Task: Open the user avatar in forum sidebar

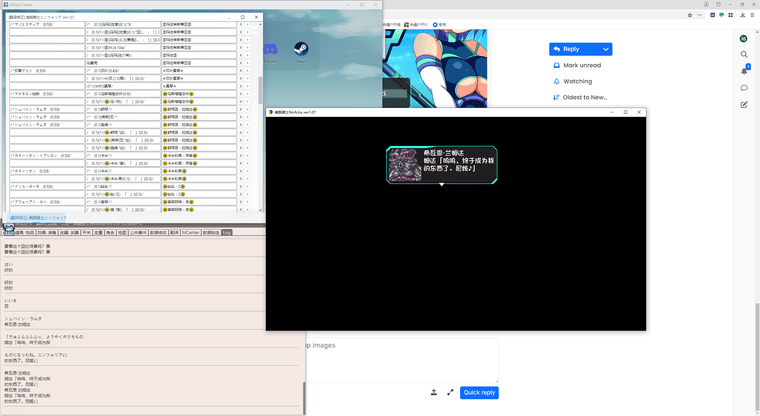Action: pyautogui.click(x=744, y=38)
